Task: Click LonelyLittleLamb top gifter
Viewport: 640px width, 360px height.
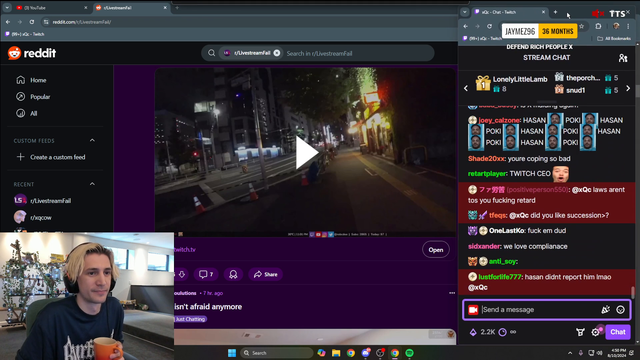Action: tap(520, 79)
